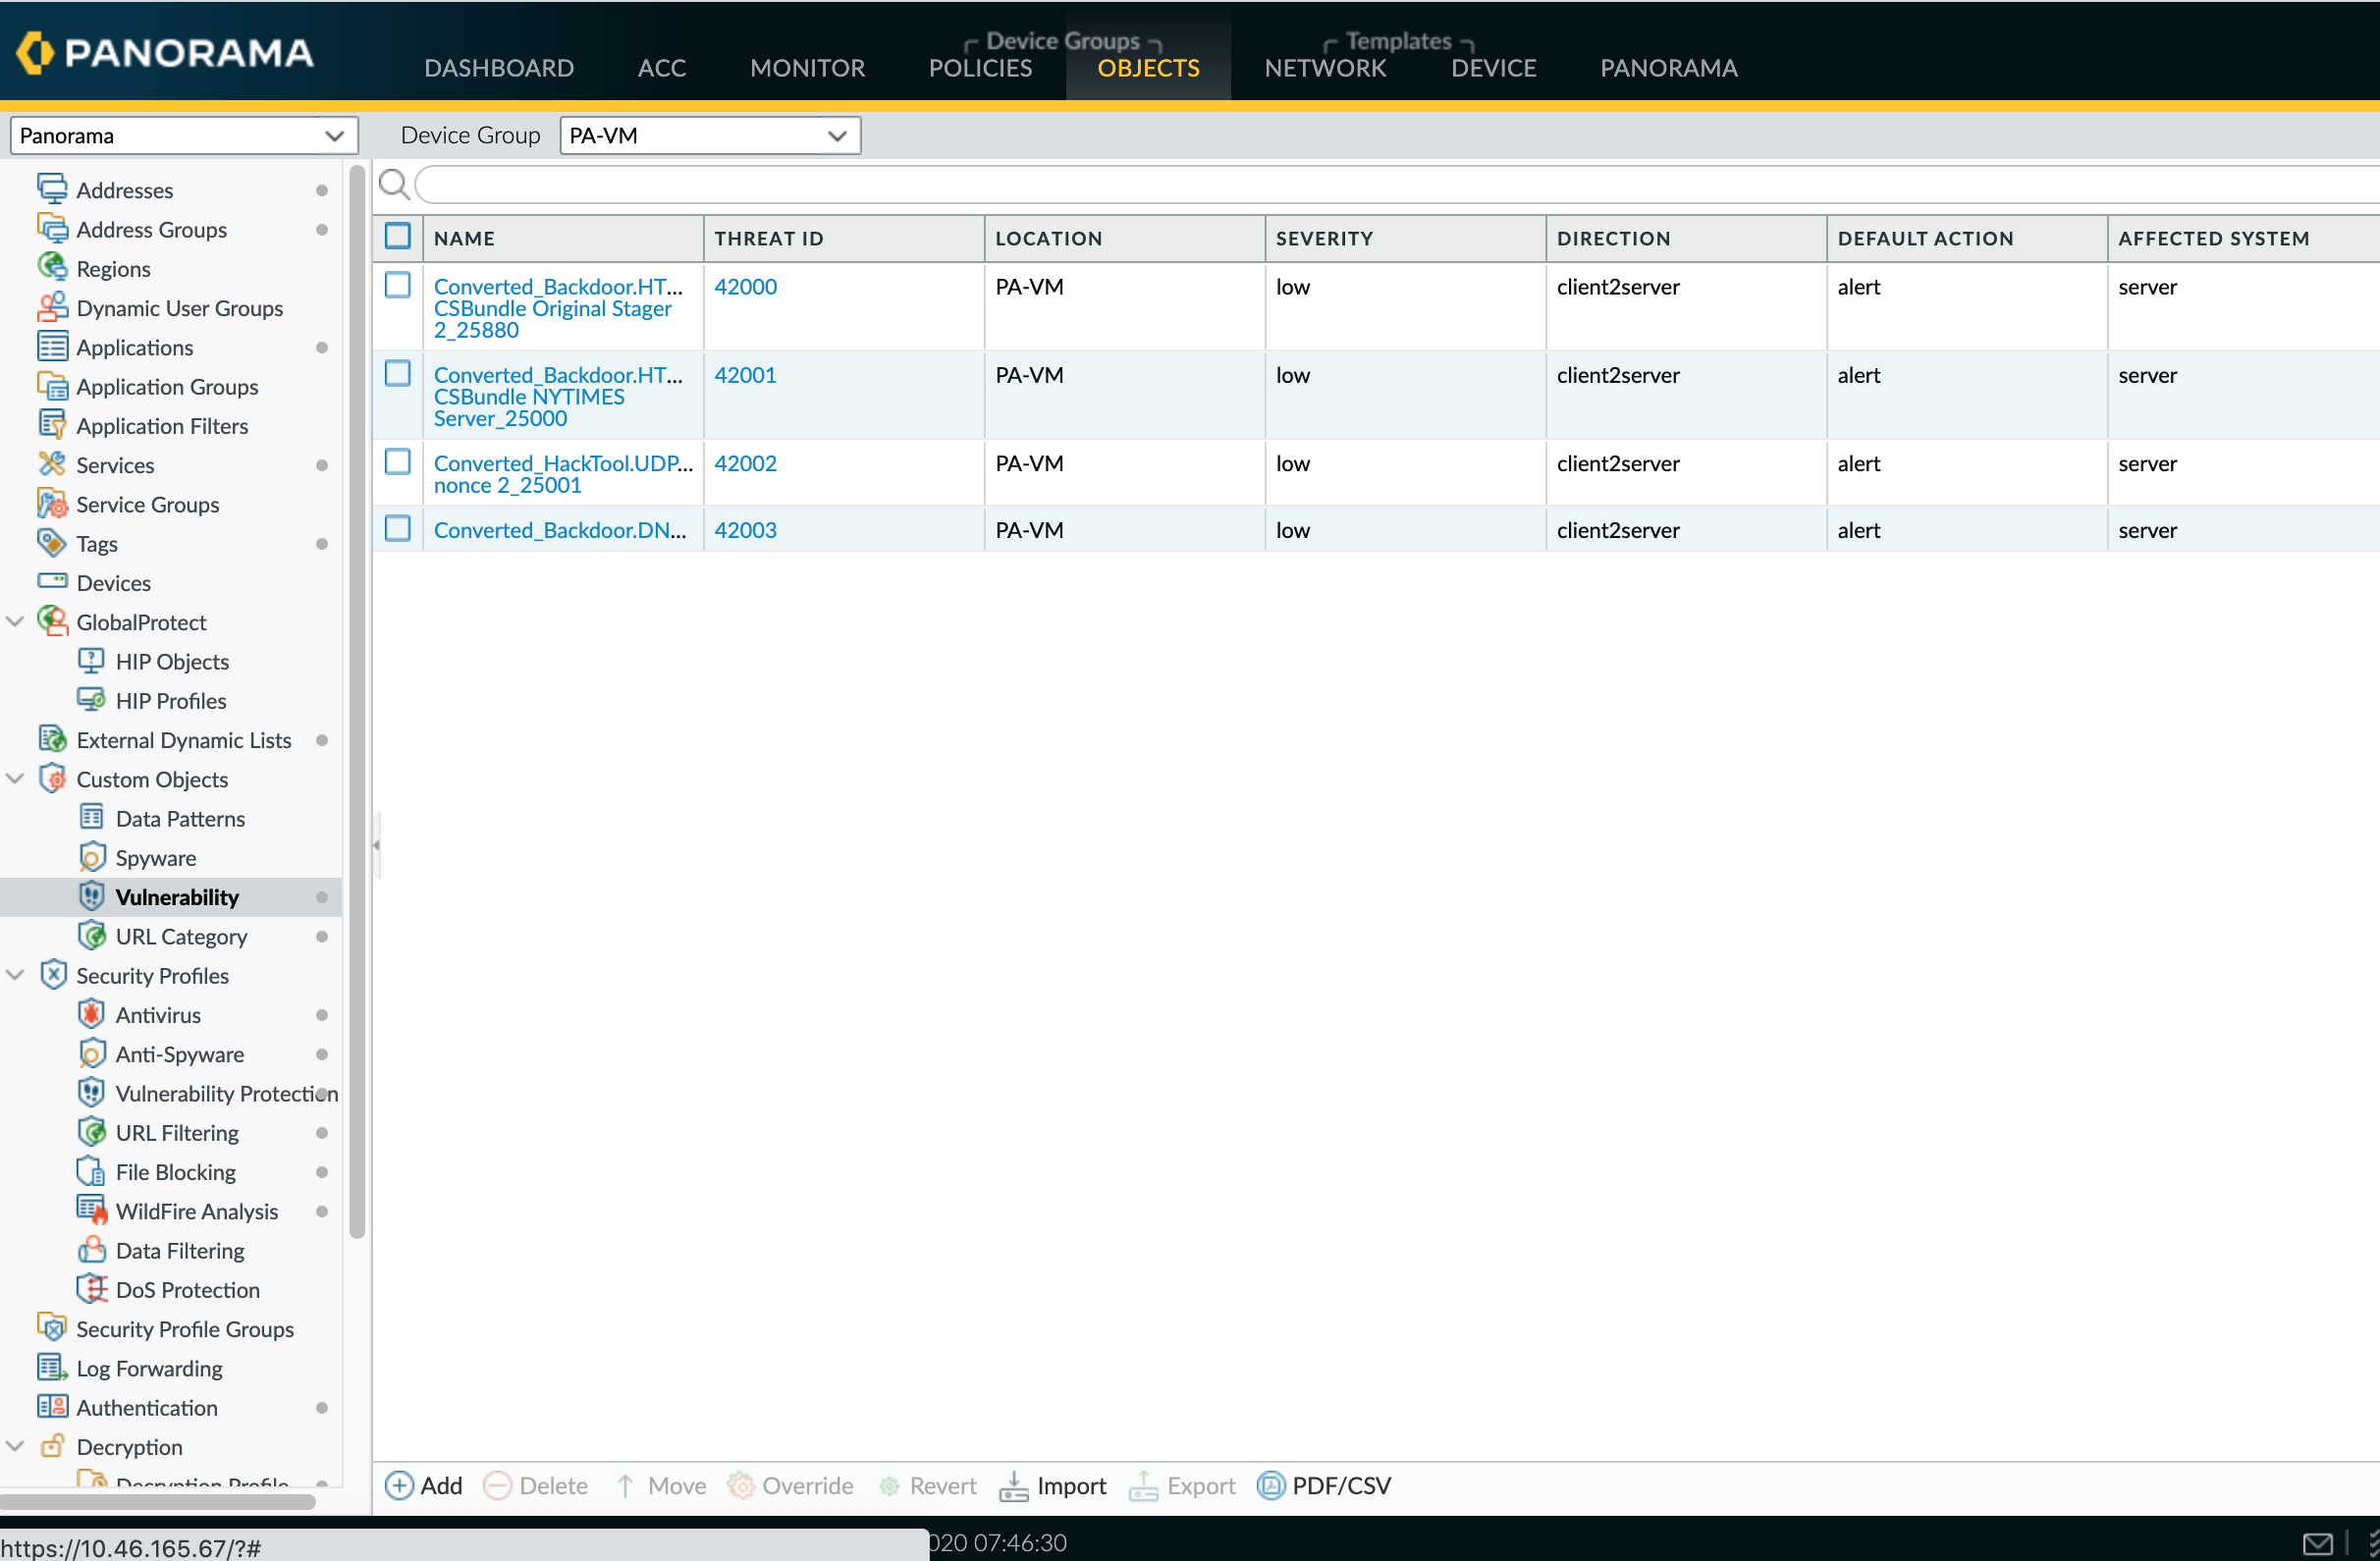Click the Tags icon in sidebar

pyautogui.click(x=51, y=542)
